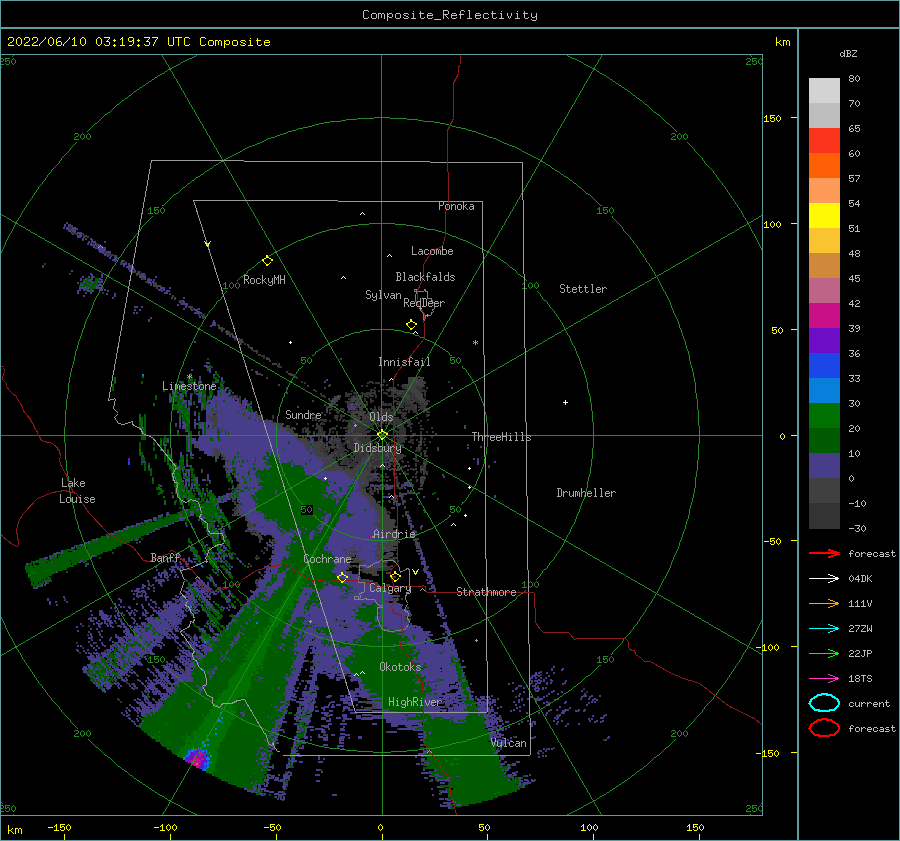Click the 80 dBZ color swatch

pyautogui.click(x=824, y=90)
